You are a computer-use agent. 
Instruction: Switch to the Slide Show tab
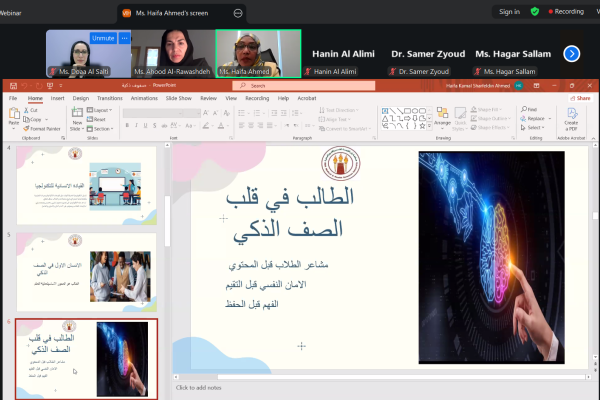(179, 98)
